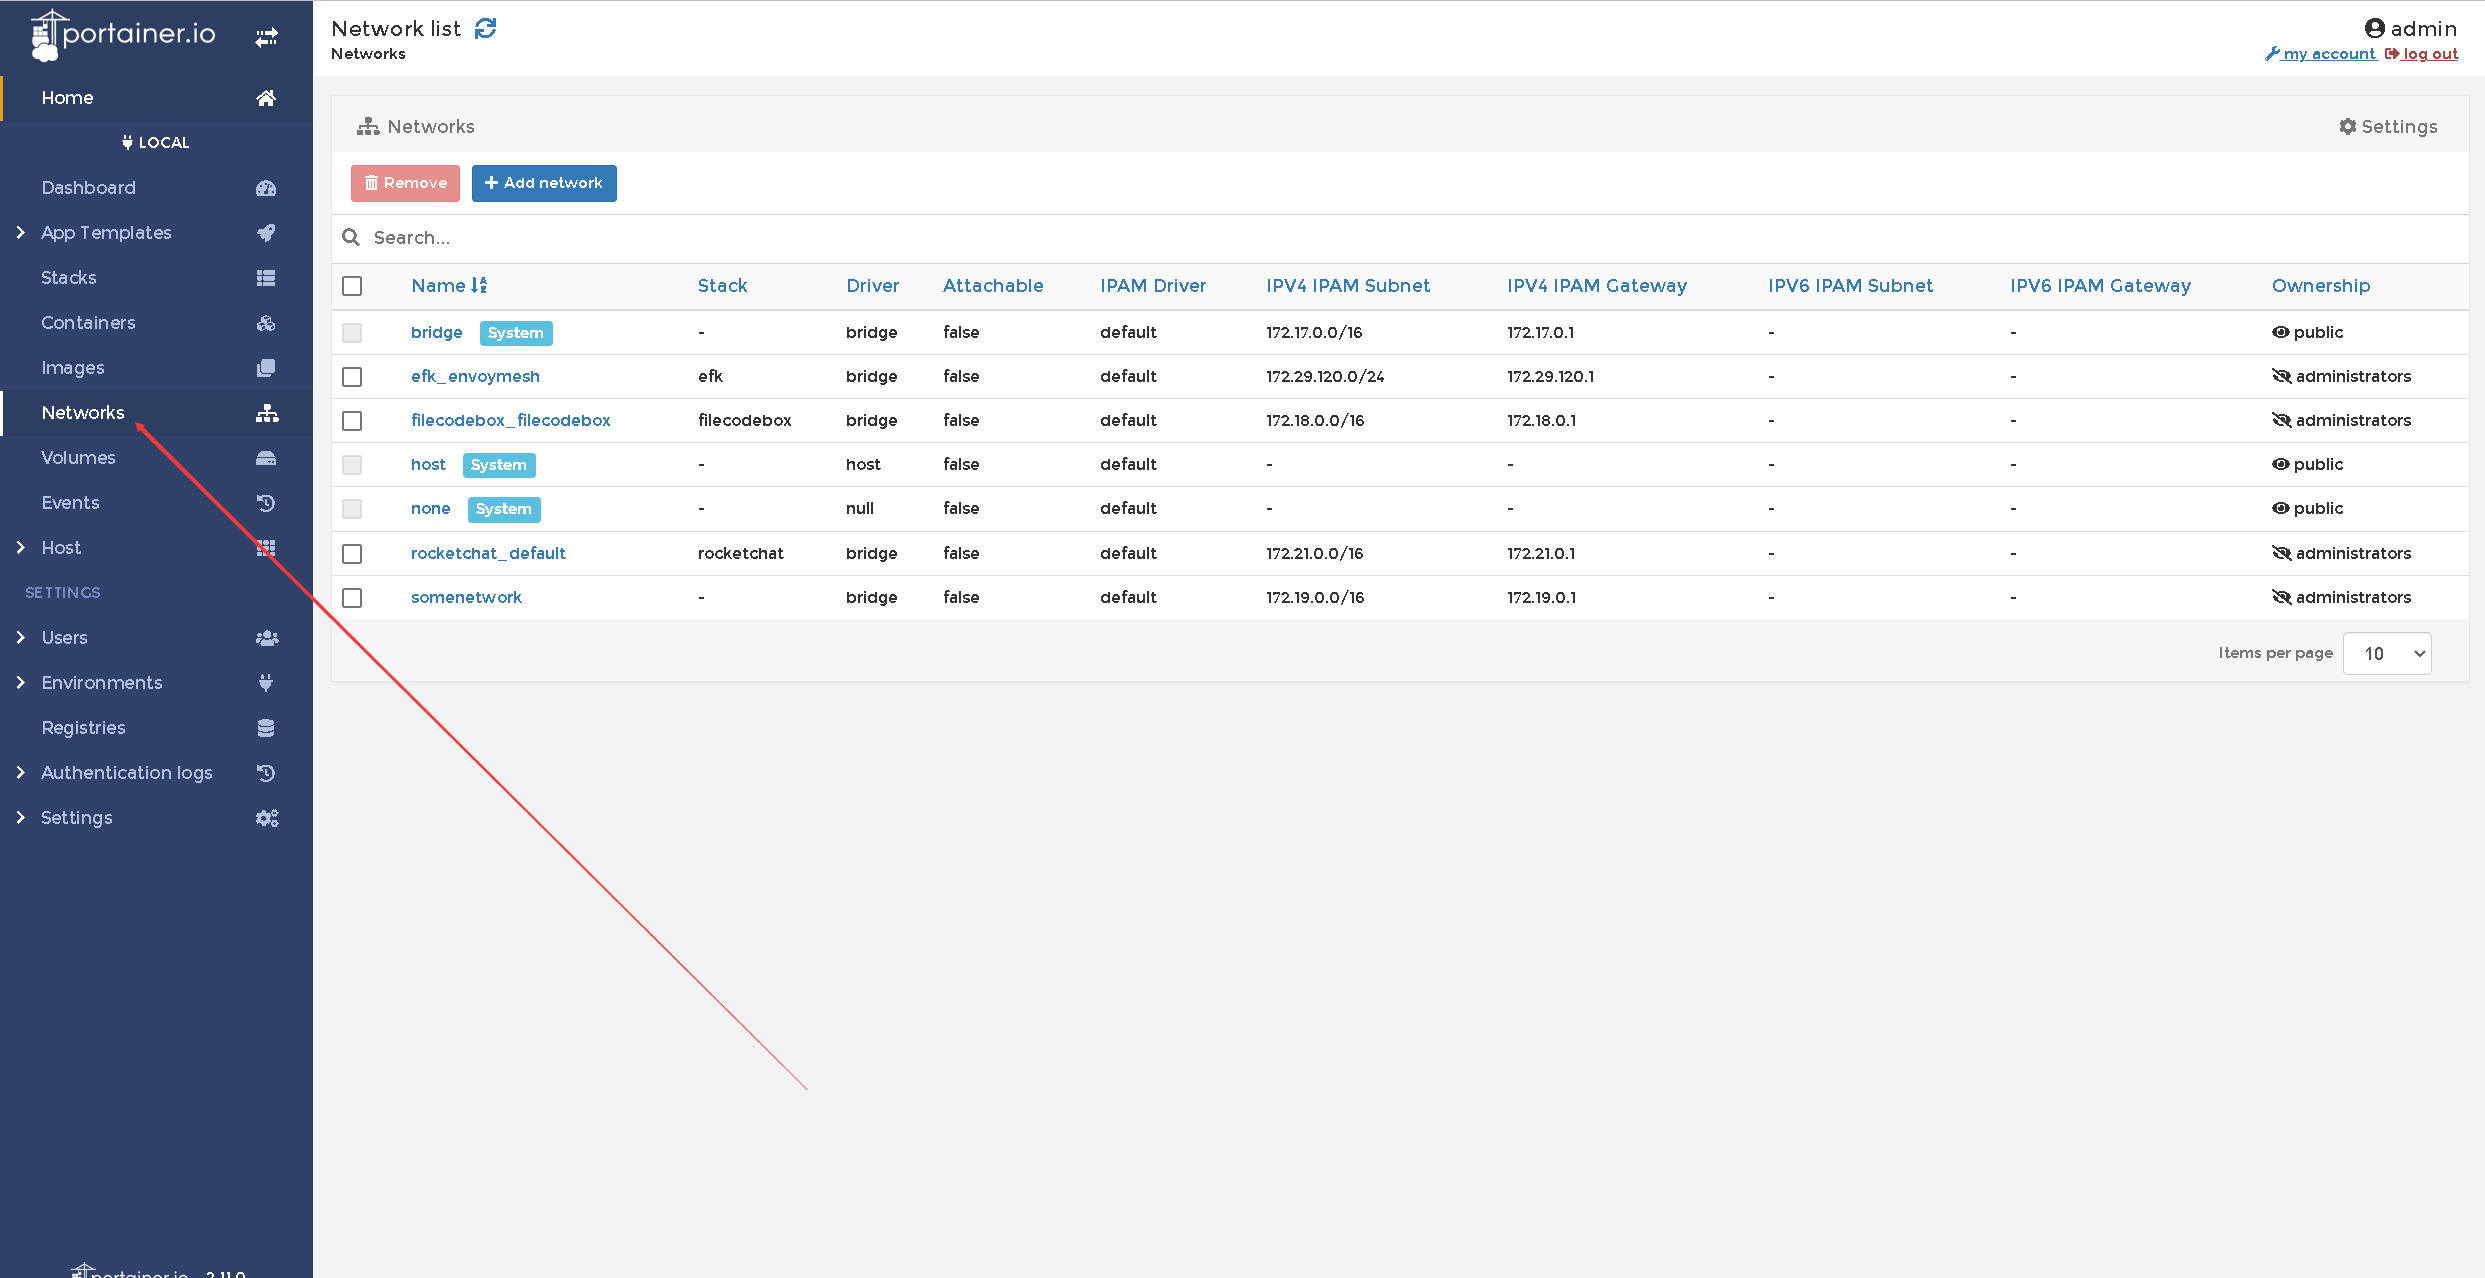This screenshot has width=2485, height=1278.
Task: Check the efk_envoymesh network checkbox
Action: [x=352, y=377]
